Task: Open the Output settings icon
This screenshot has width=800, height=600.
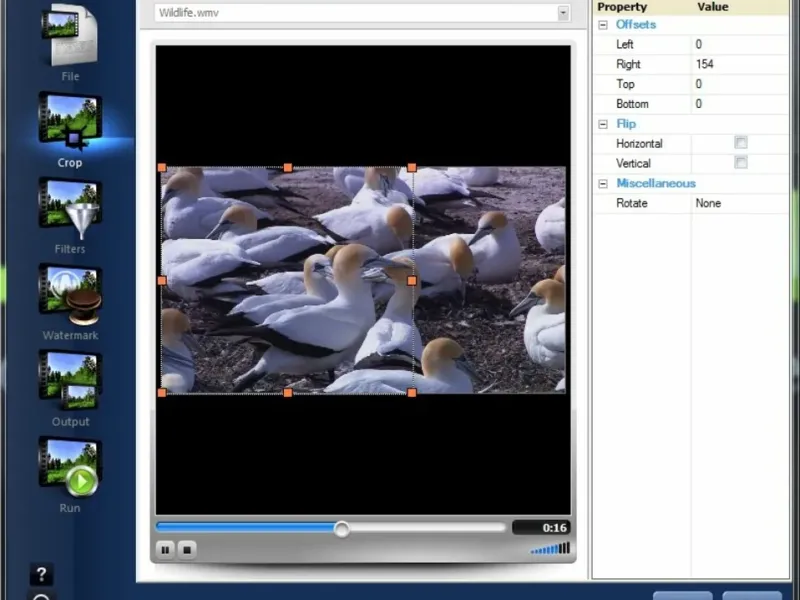Action: tap(69, 380)
